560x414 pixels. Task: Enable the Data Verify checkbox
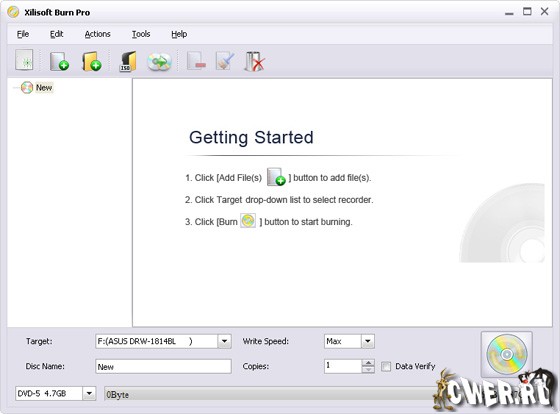click(386, 366)
